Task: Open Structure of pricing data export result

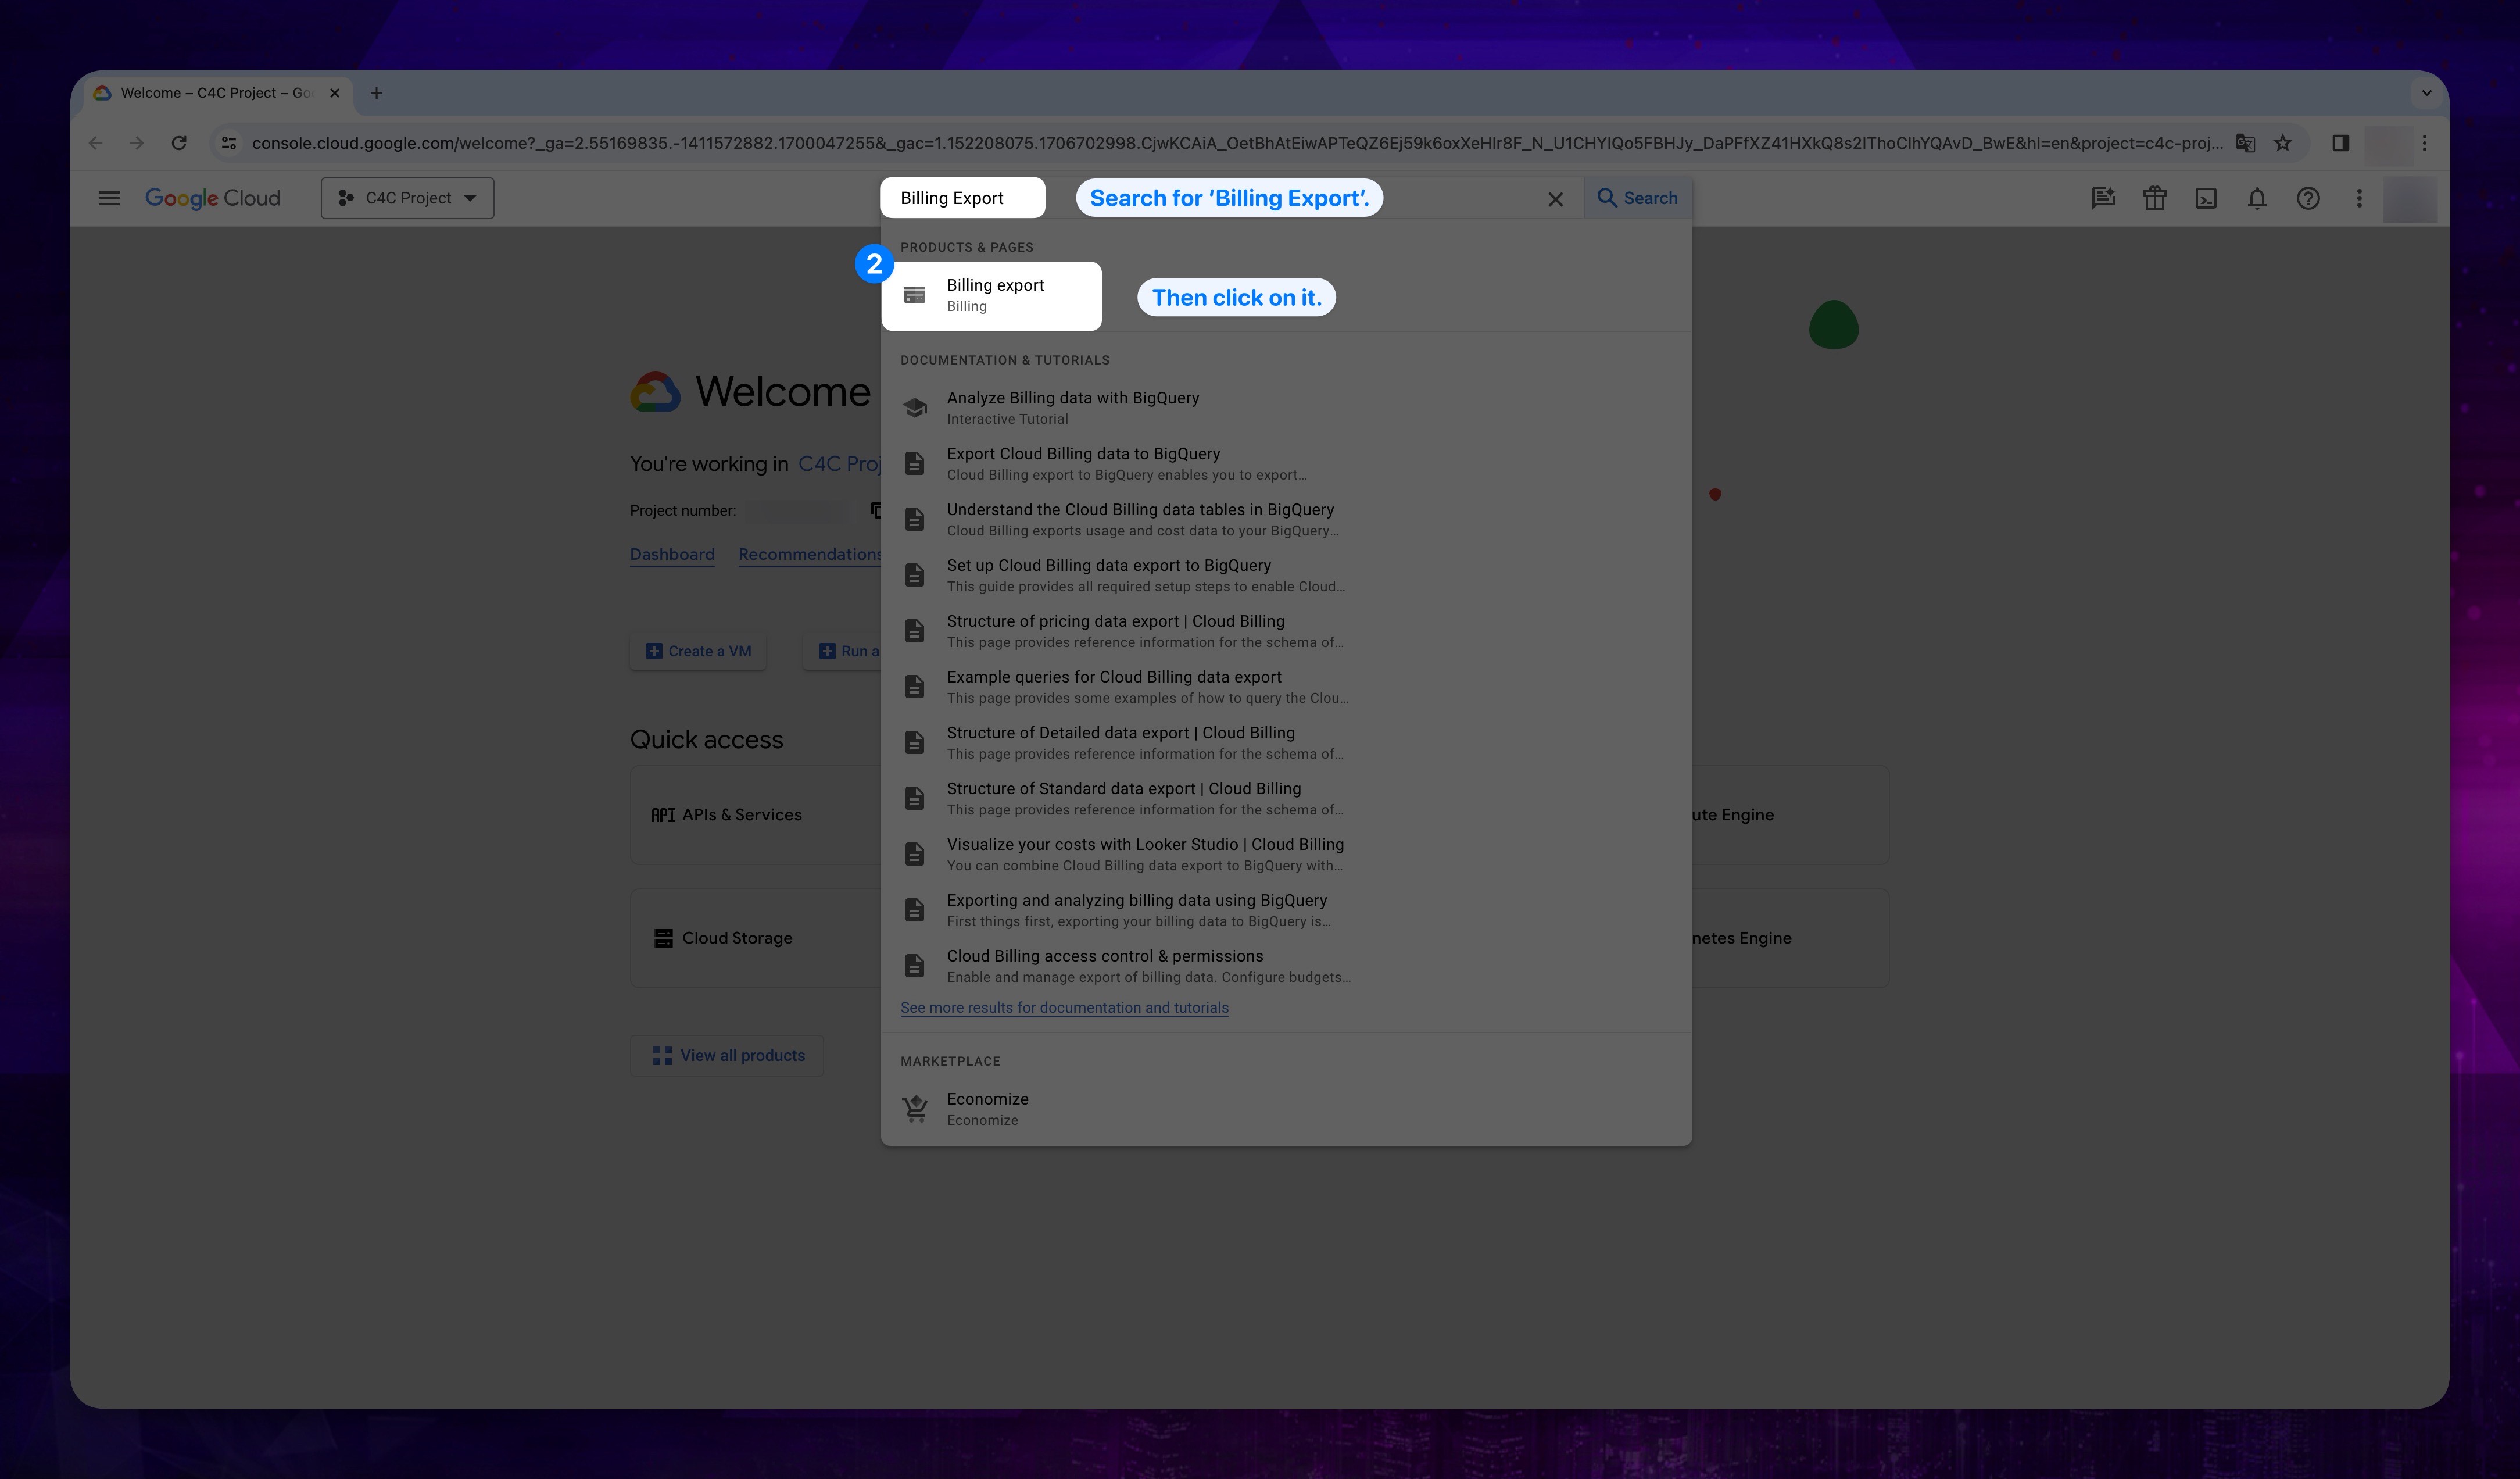Action: (1286, 631)
